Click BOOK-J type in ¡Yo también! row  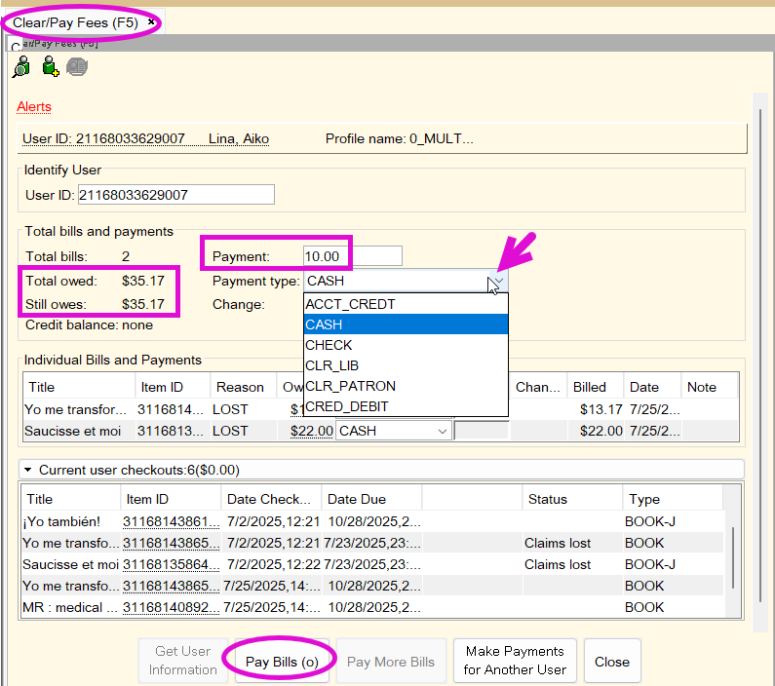click(650, 521)
